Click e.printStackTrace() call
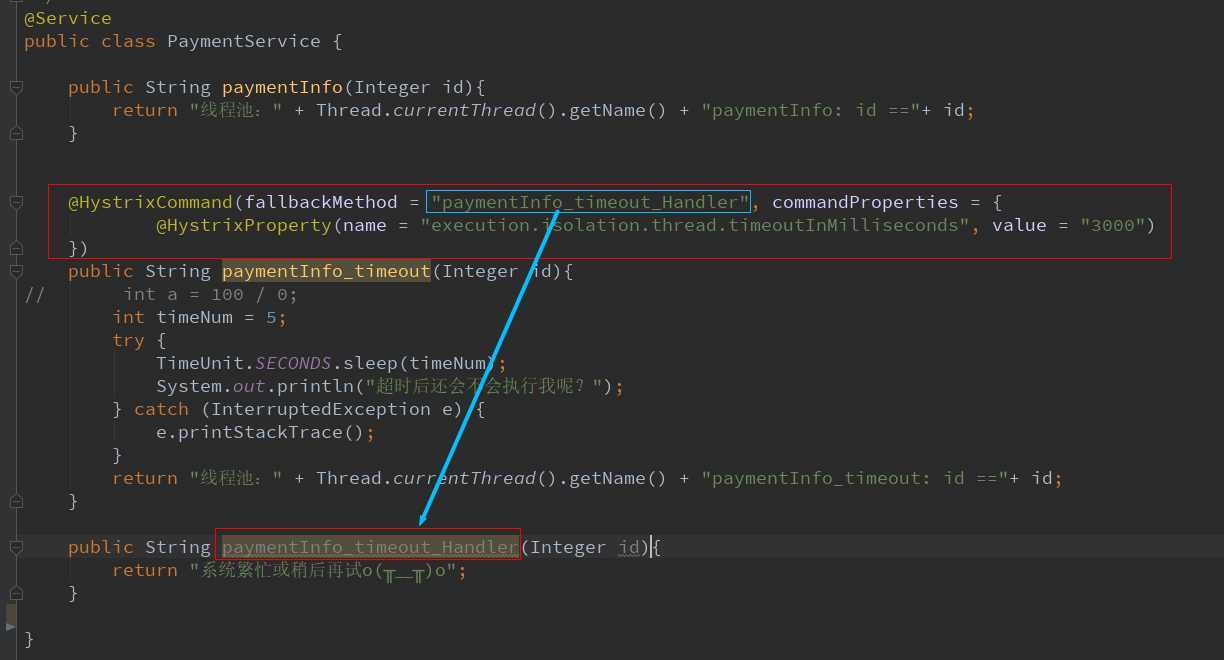The width and height of the screenshot is (1224, 660). point(266,432)
